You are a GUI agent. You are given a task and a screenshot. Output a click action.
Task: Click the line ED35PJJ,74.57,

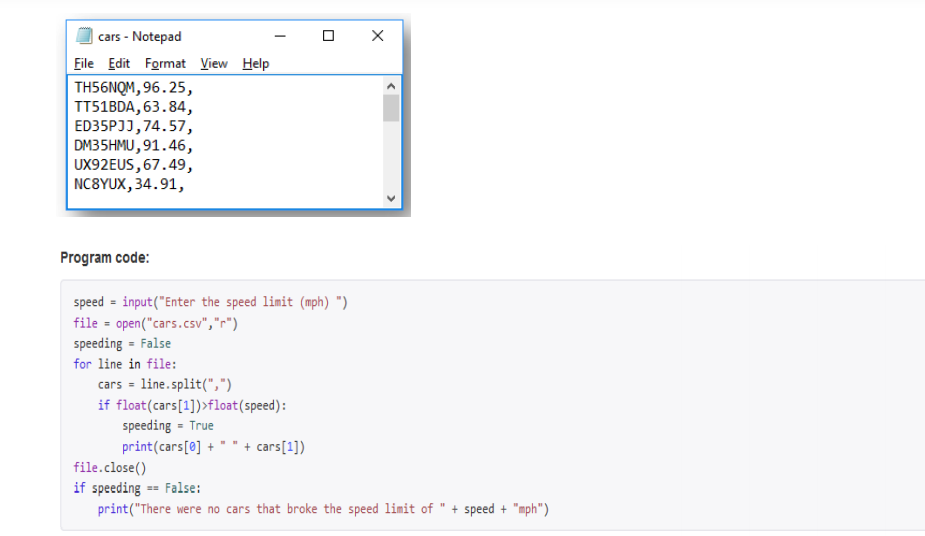click(x=134, y=126)
